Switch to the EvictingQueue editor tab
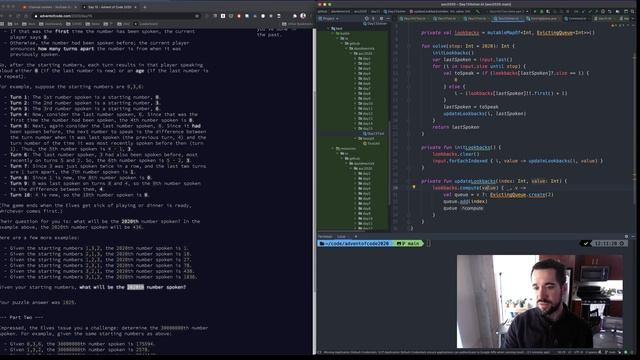This screenshot has width=640, height=360. tap(543, 18)
